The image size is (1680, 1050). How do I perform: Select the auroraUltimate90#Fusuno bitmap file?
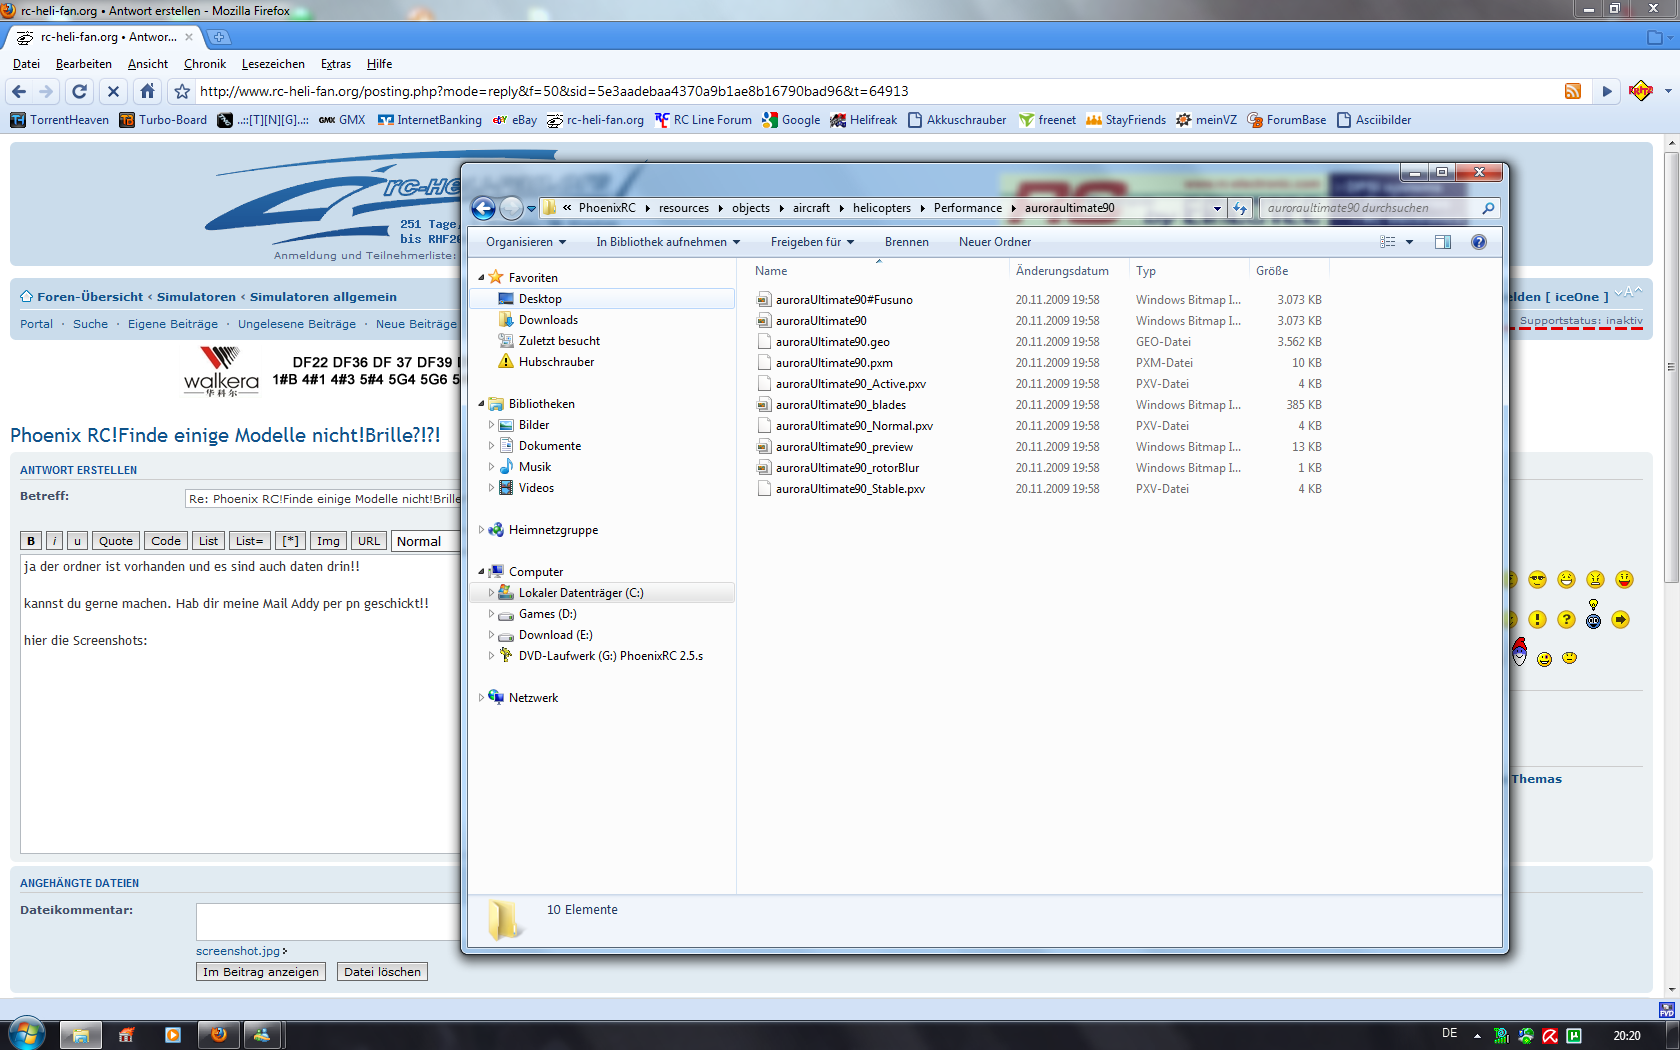click(x=844, y=300)
